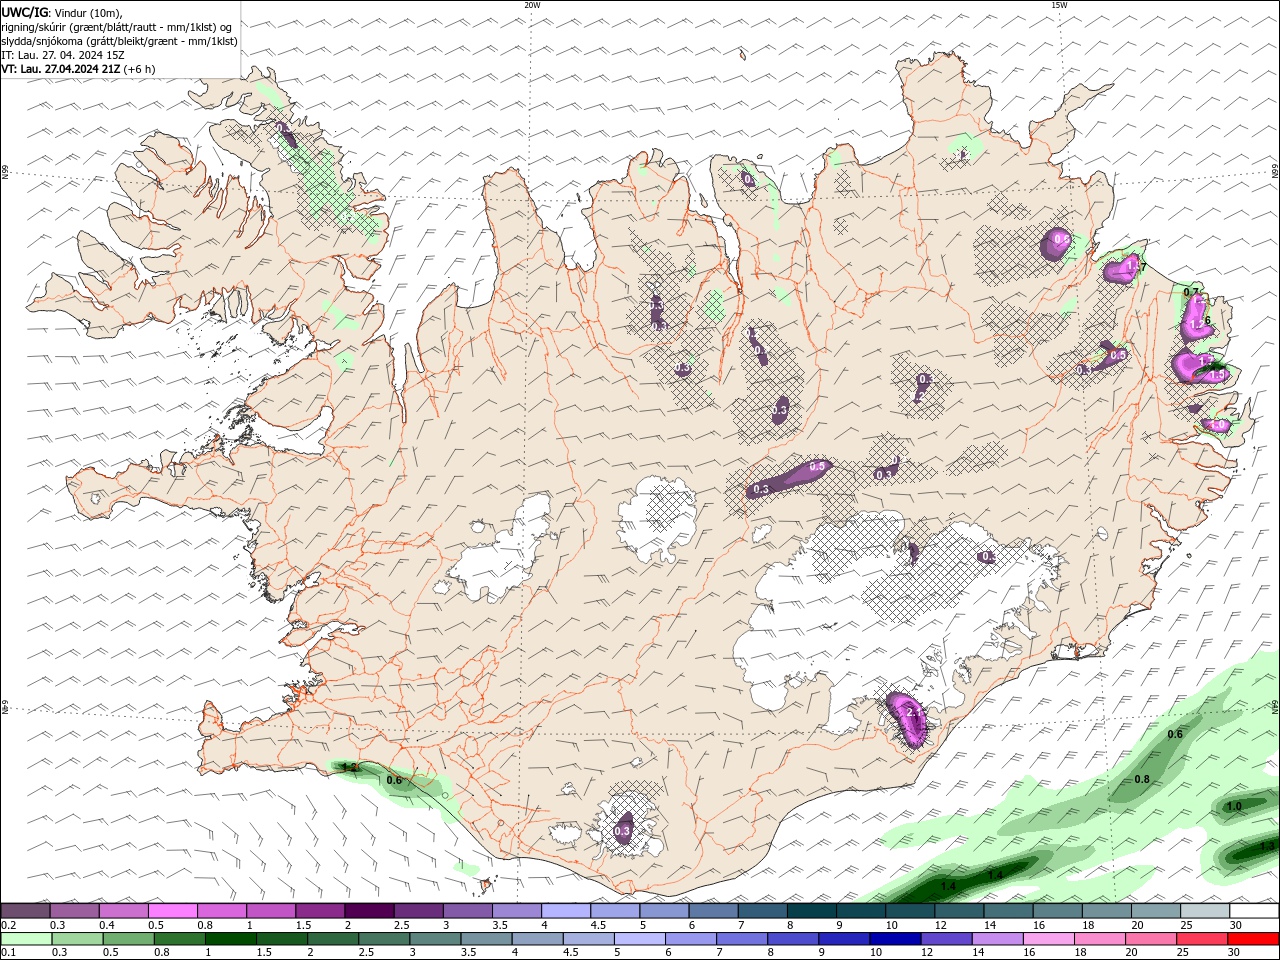This screenshot has height=960, width=1280.
Task: Click the "slydda/snjókoma (grátt/bleikt/grænt" legend line
Action: click(x=119, y=41)
